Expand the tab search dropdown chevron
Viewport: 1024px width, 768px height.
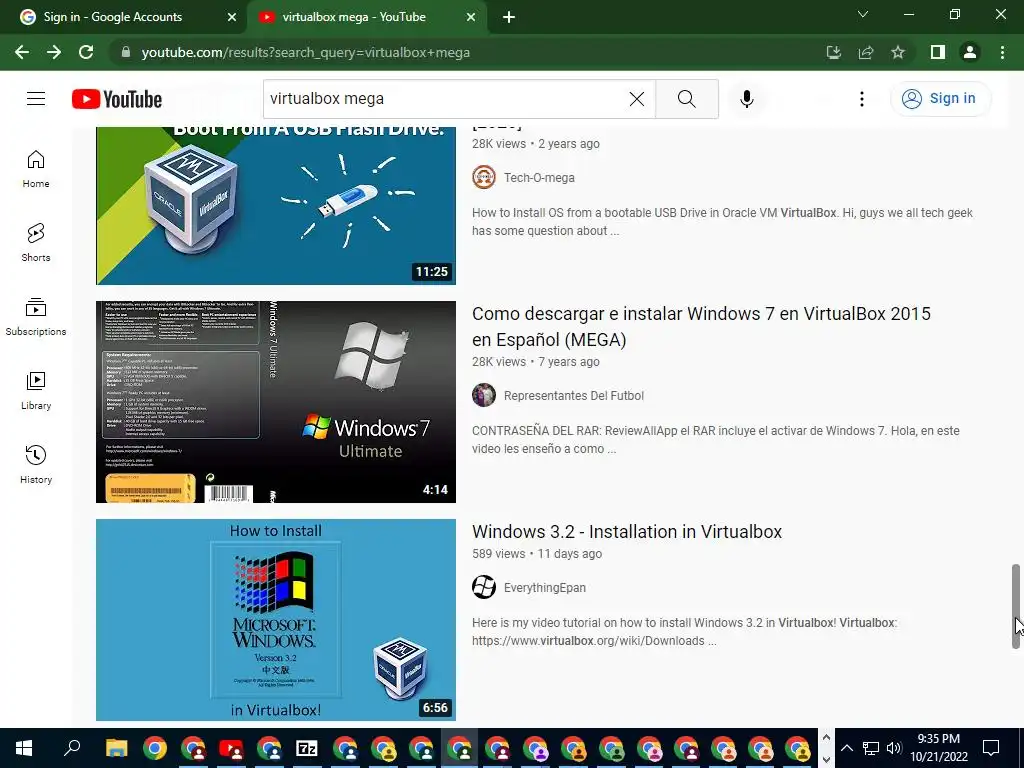(x=863, y=14)
